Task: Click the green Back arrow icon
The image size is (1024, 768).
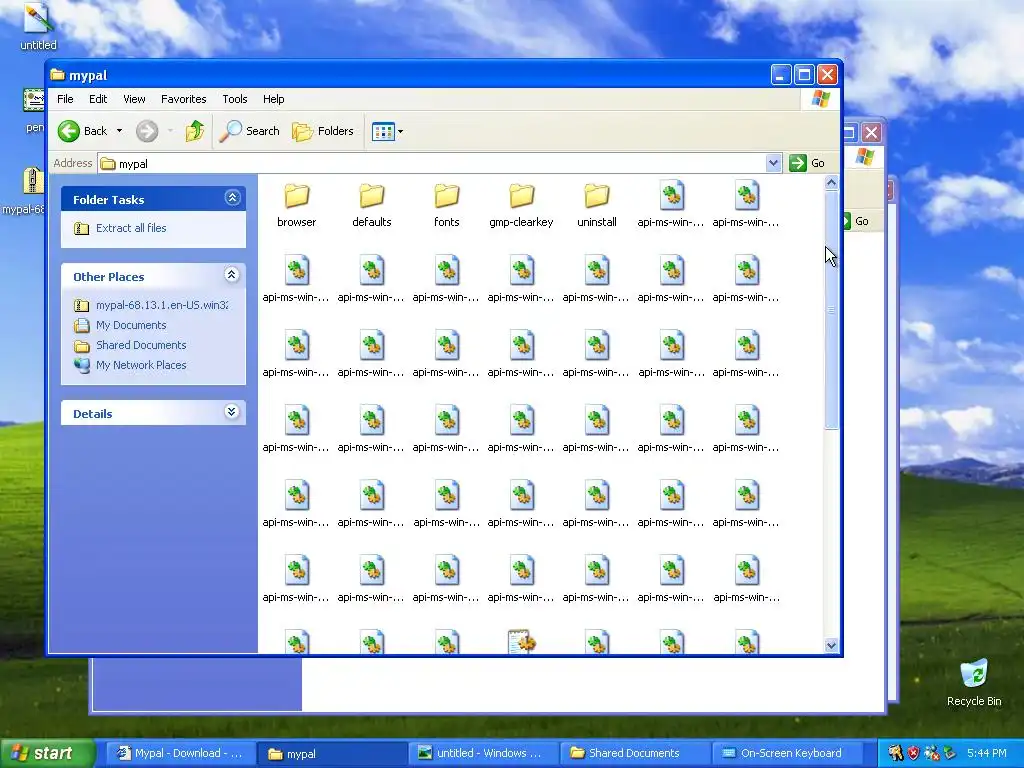Action: (x=69, y=131)
